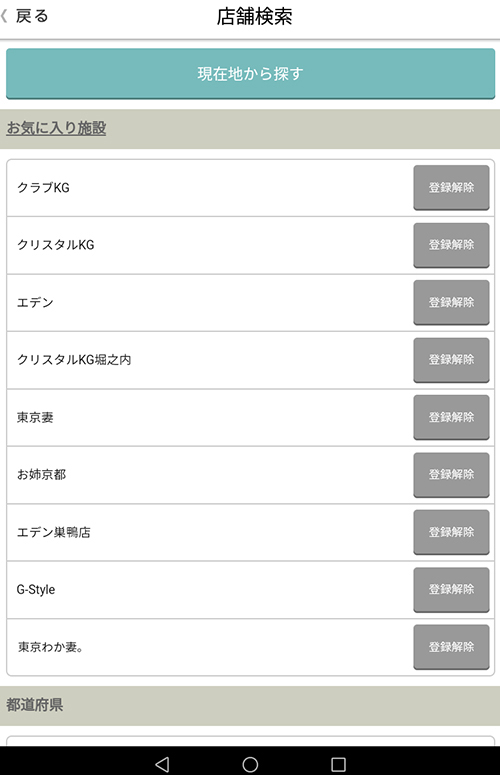The height and width of the screenshot is (775, 500).
Task: Open the クラブKG store entry
Action: pyautogui.click(x=210, y=188)
